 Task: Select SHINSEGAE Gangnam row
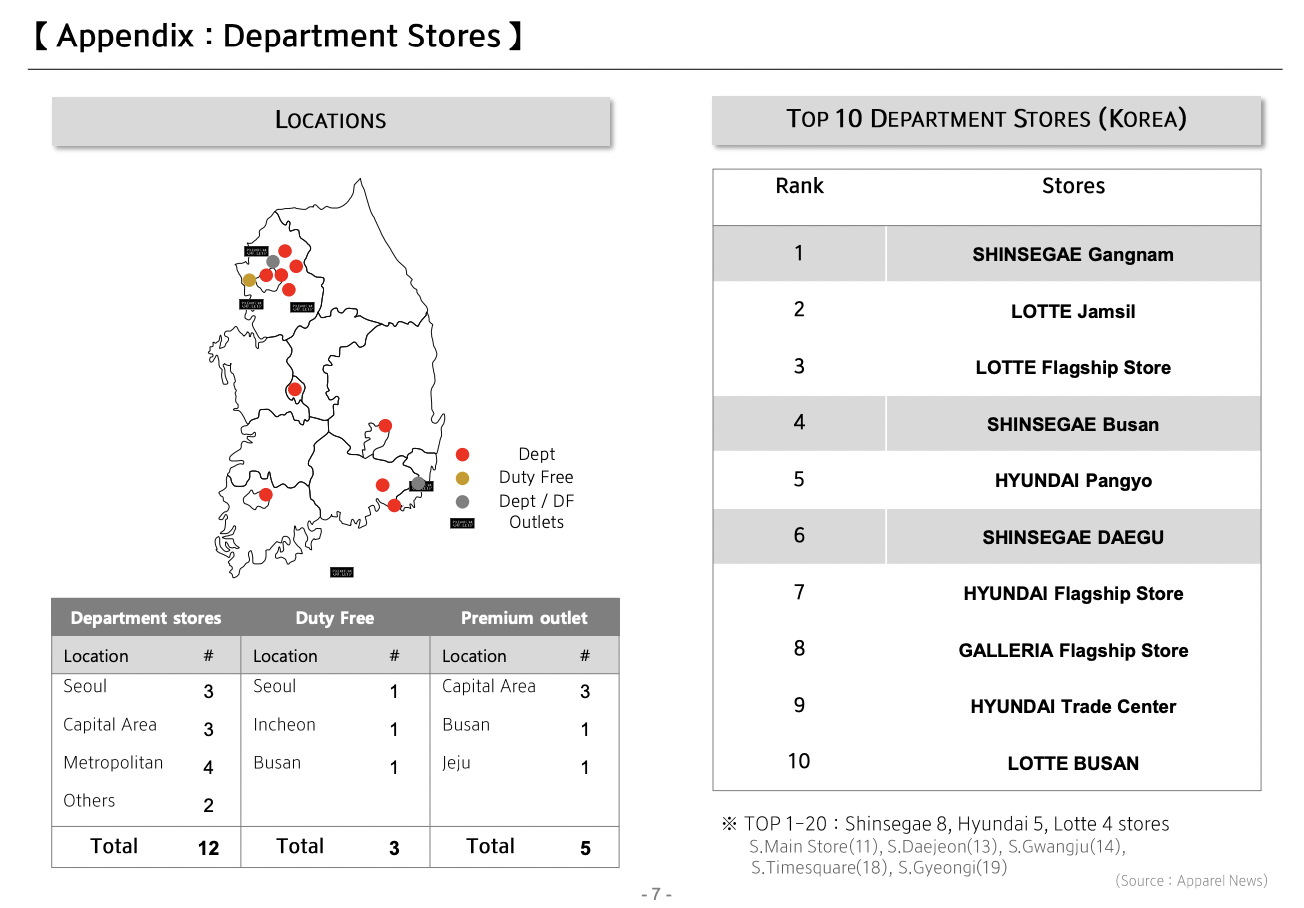point(987,254)
